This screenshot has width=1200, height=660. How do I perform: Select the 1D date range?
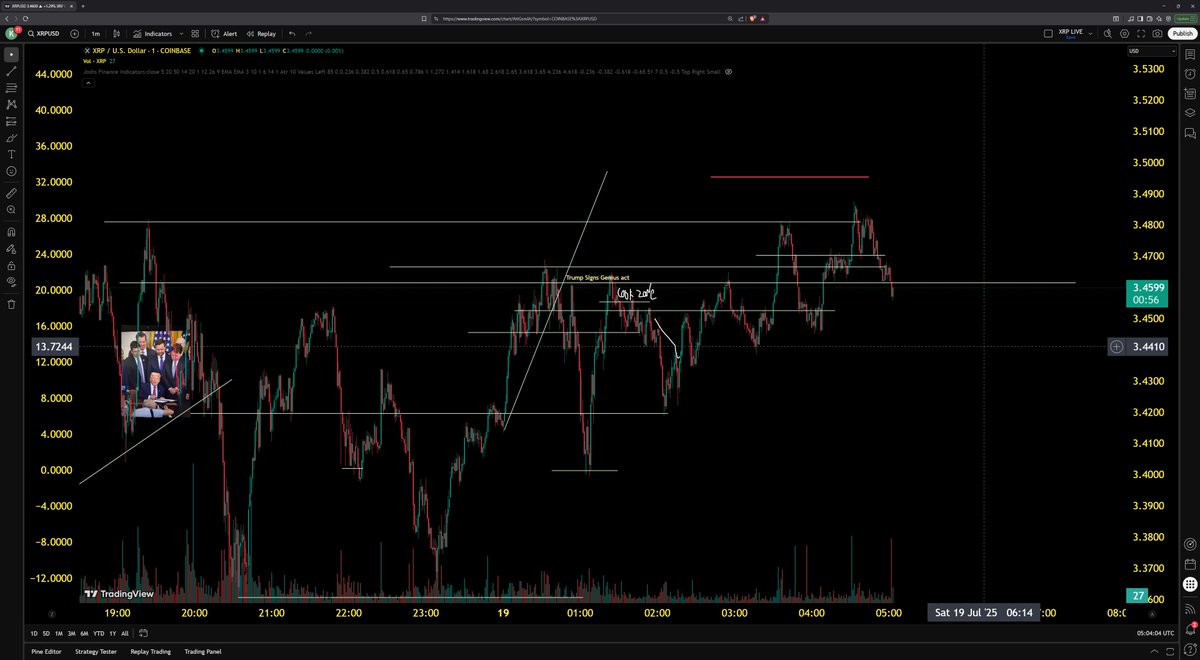[34, 633]
